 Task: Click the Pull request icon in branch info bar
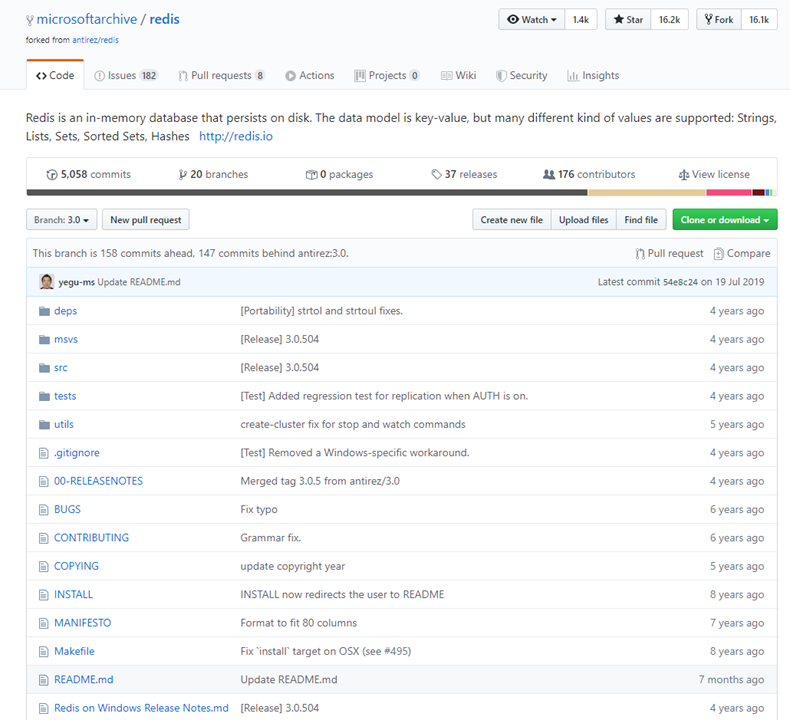[x=640, y=253]
